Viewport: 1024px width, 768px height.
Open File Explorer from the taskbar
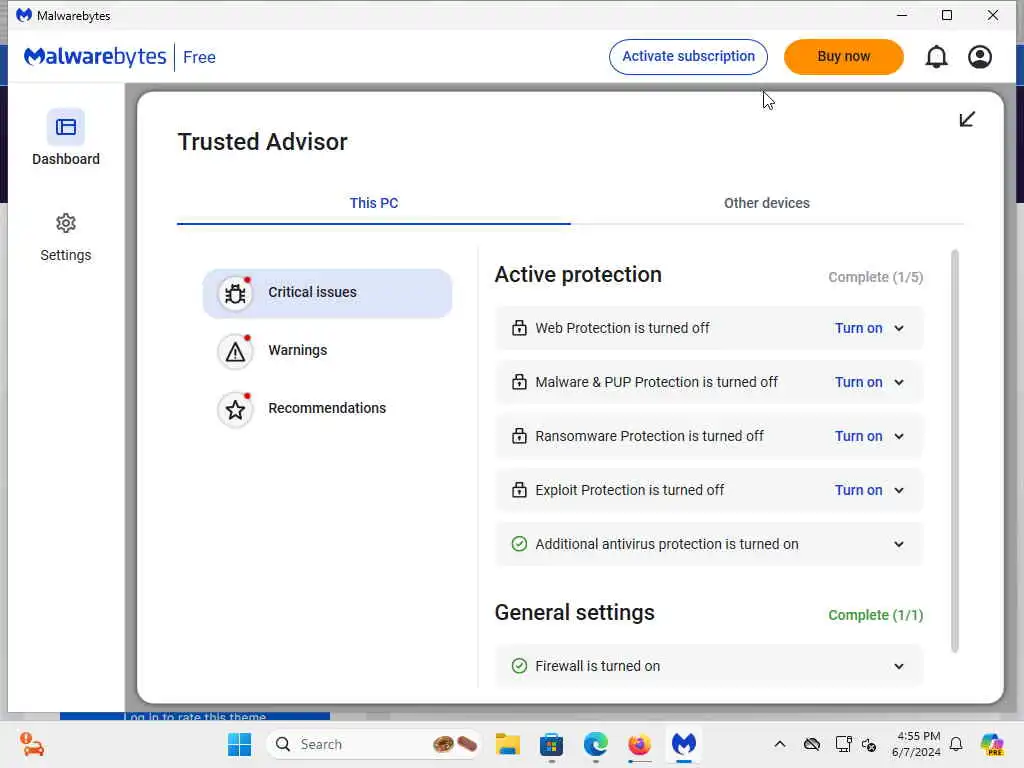tap(507, 744)
